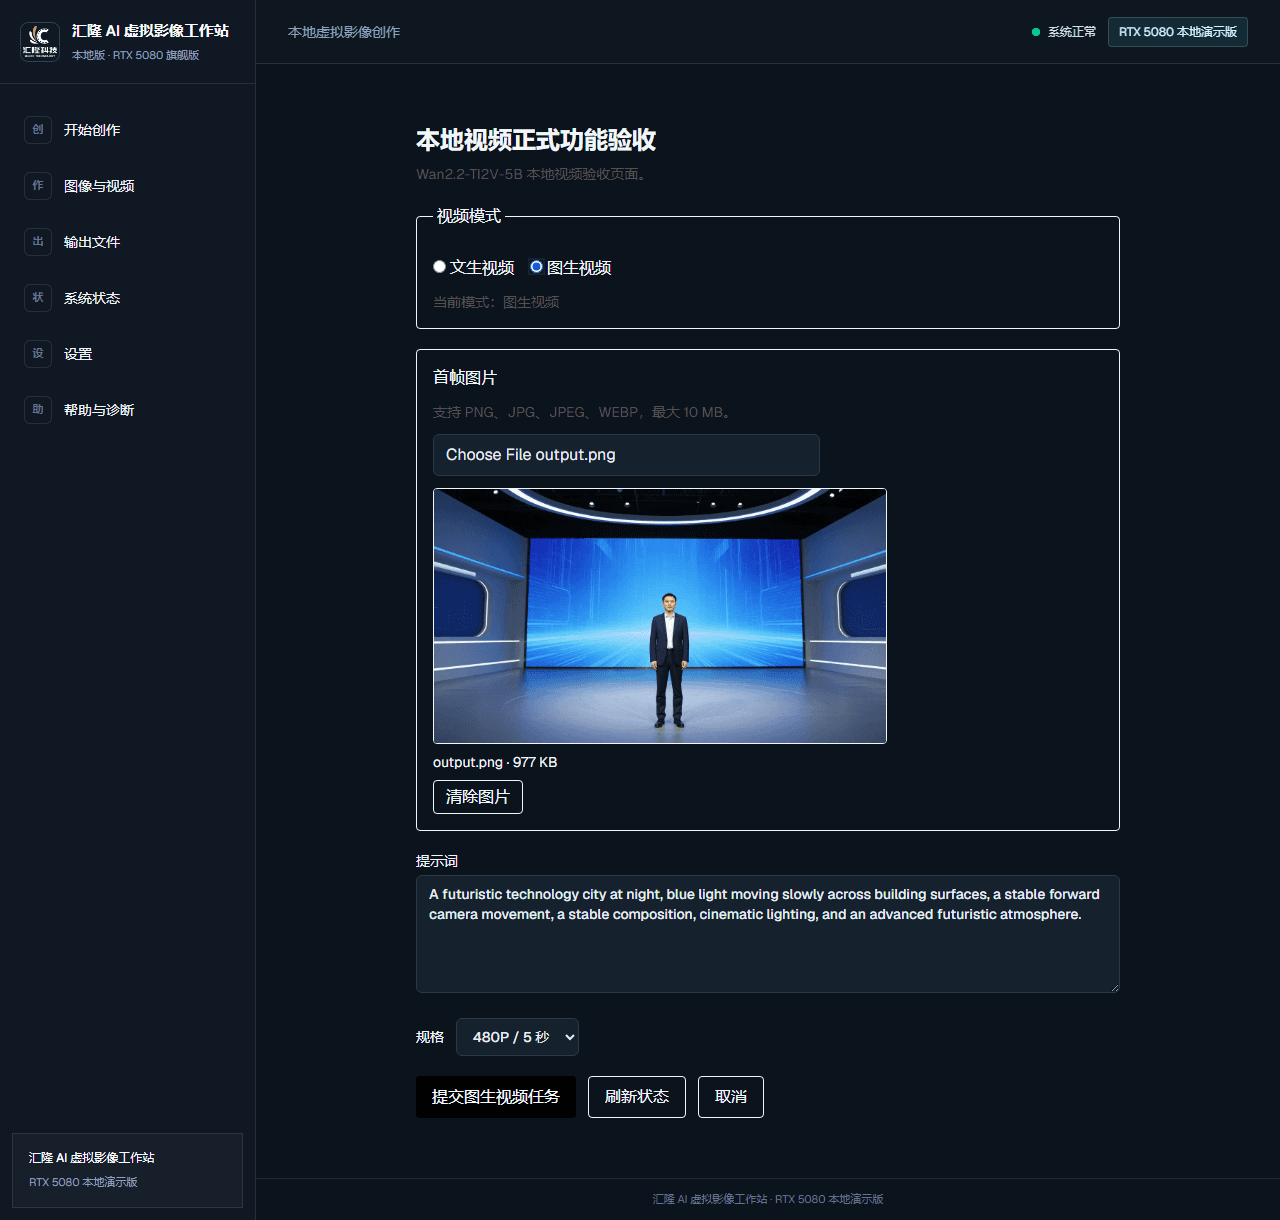Click the 汇隆 AI 虚拟影像工作站 title in sidebar header
The image size is (1280, 1220).
[x=150, y=31]
